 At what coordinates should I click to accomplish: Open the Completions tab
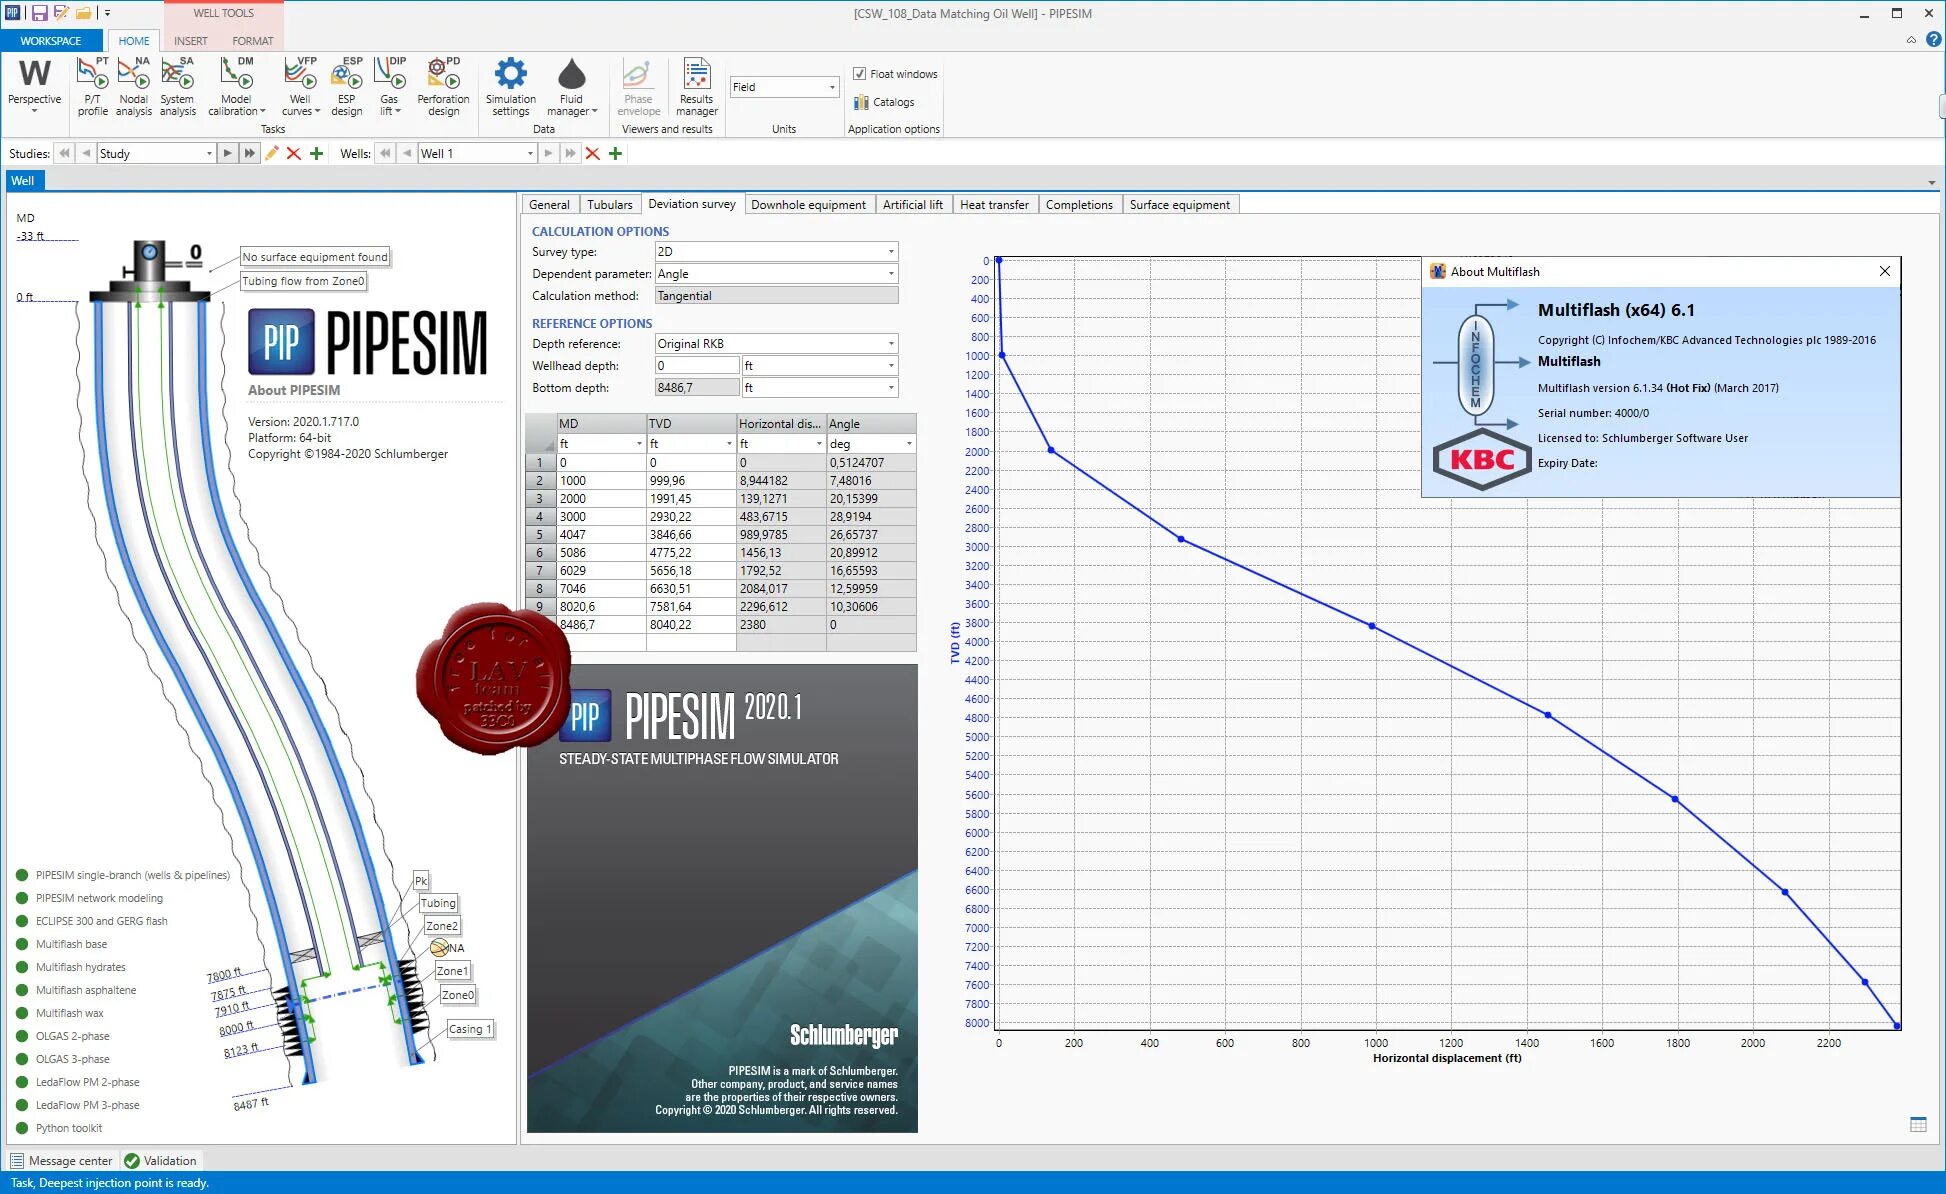click(x=1079, y=204)
